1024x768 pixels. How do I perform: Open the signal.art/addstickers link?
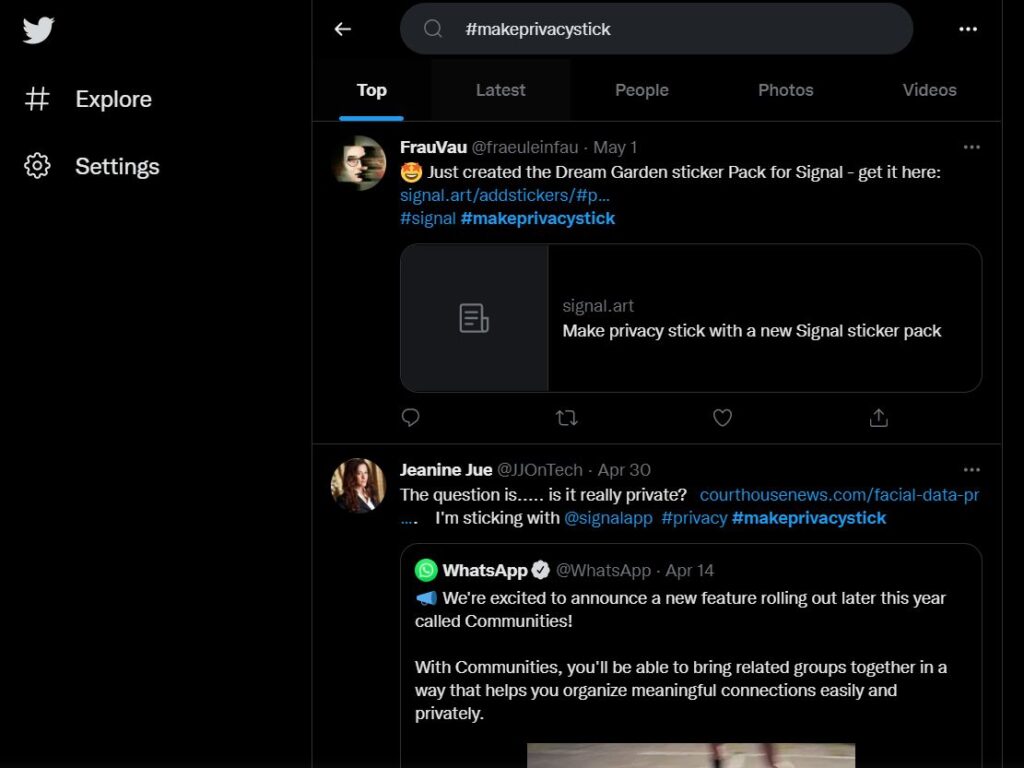pos(504,195)
